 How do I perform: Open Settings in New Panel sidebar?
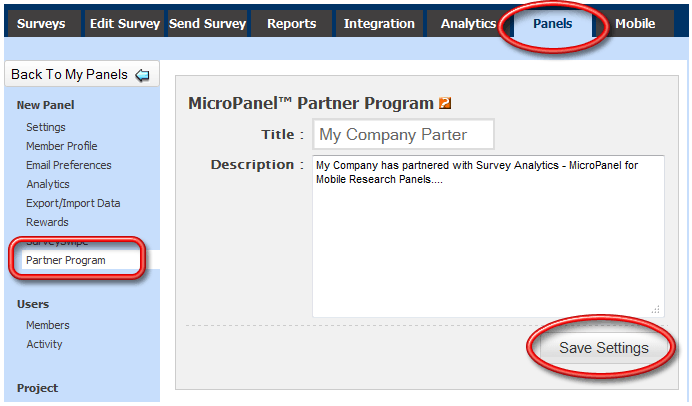46,127
